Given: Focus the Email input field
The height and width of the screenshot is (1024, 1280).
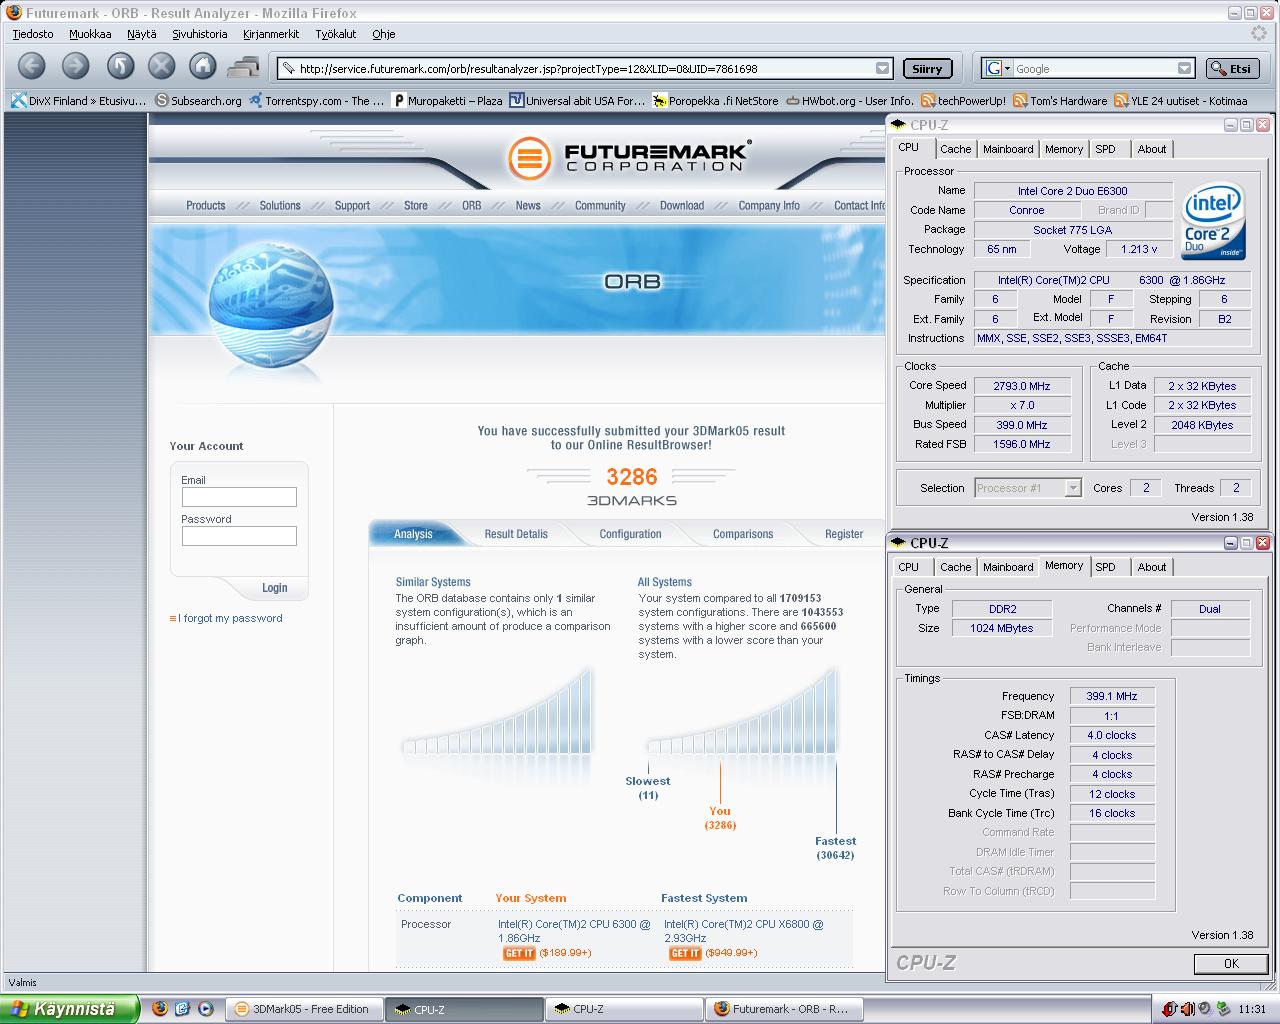Looking at the screenshot, I should point(239,497).
